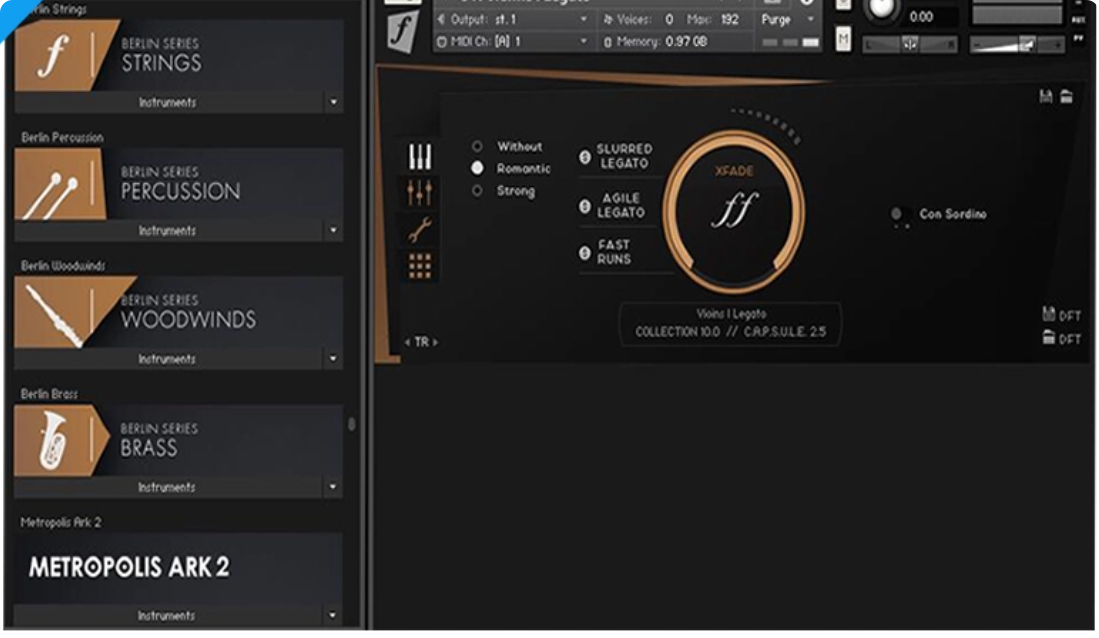Click the memory usage icon
This screenshot has width=1099, height=638.
coord(608,42)
